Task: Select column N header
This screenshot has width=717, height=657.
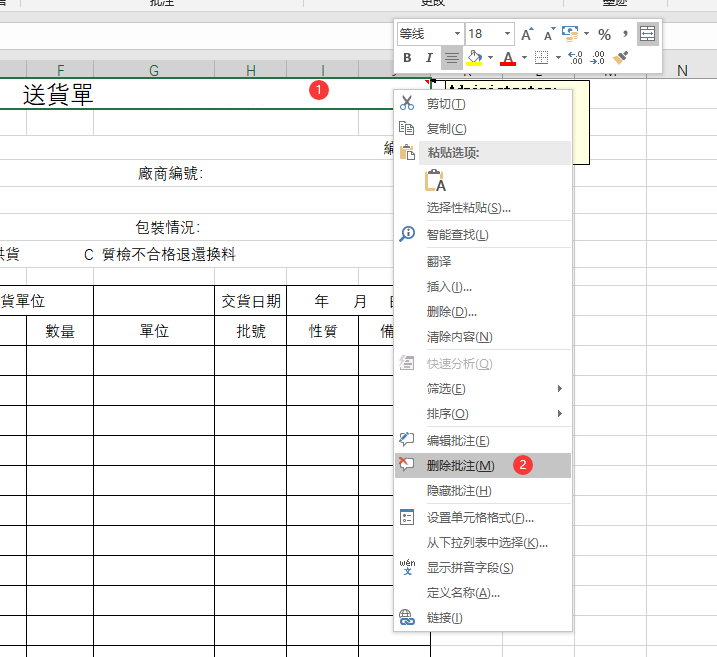Action: coord(682,71)
